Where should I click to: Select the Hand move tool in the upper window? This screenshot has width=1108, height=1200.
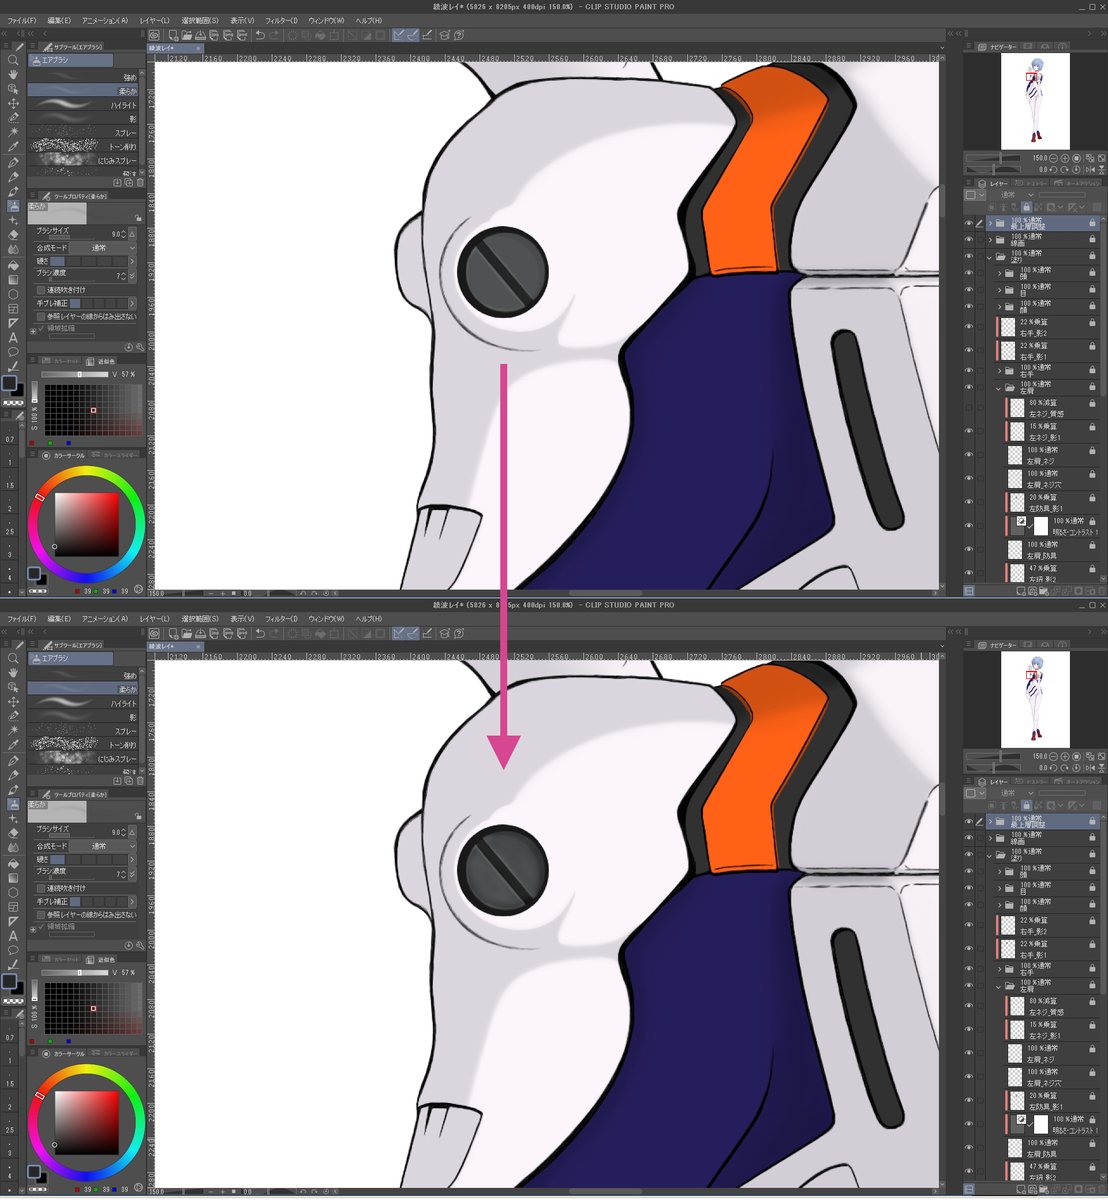[13, 74]
